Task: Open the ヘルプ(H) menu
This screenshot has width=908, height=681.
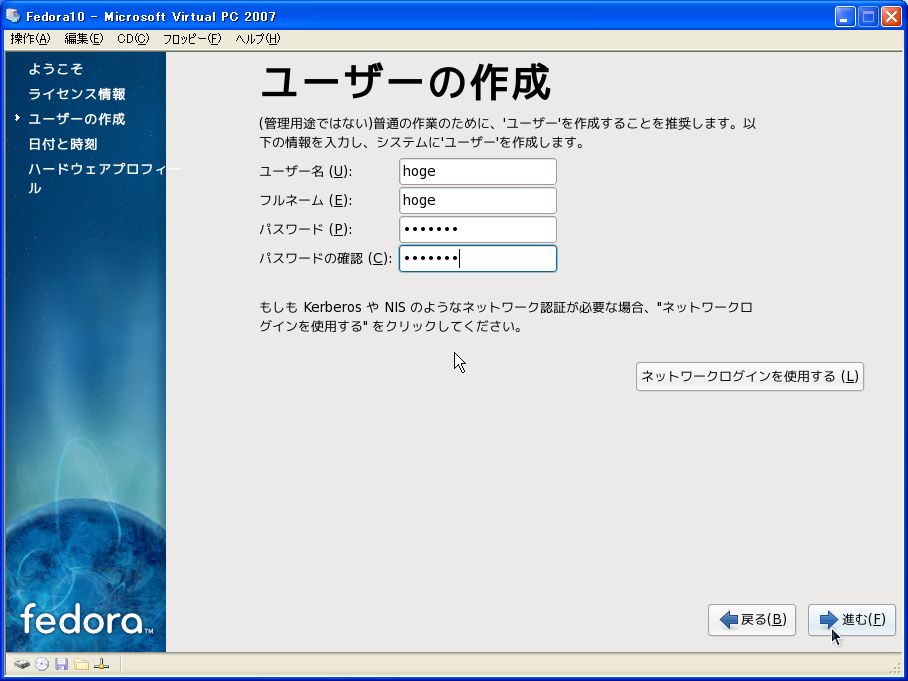Action: (258, 39)
